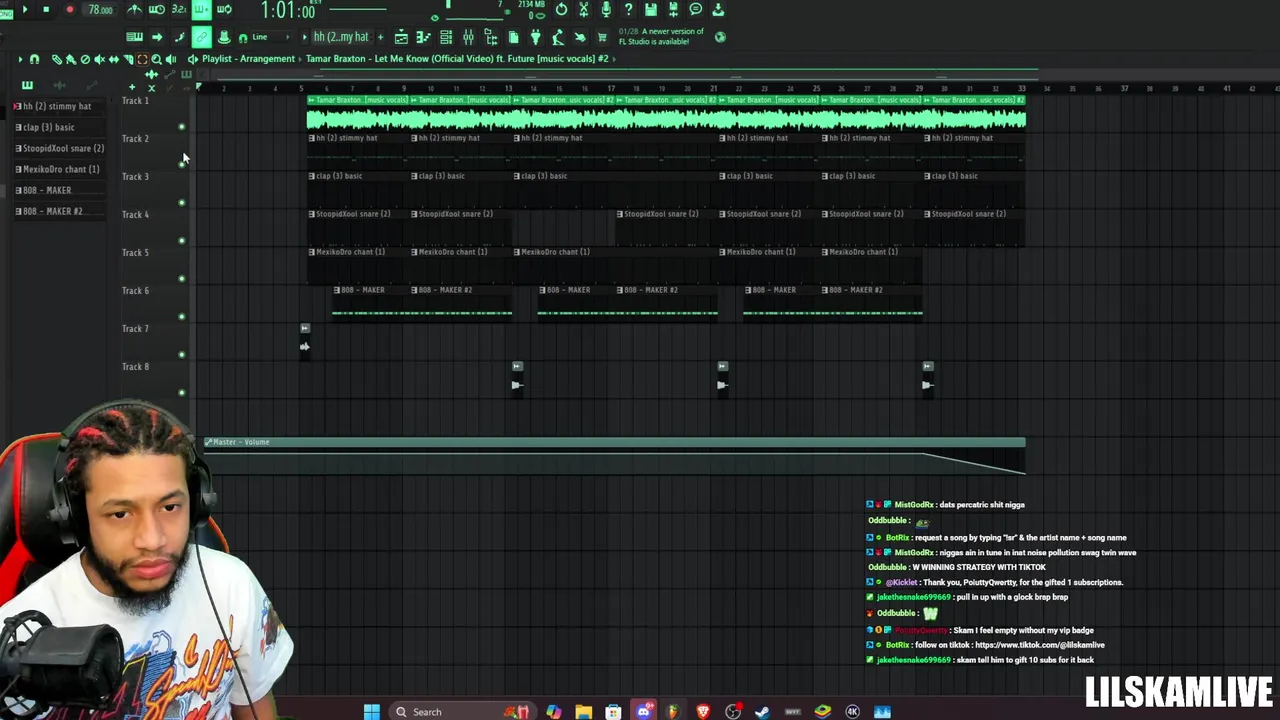
Task: Click the plugin picker plug icon
Action: 535,38
